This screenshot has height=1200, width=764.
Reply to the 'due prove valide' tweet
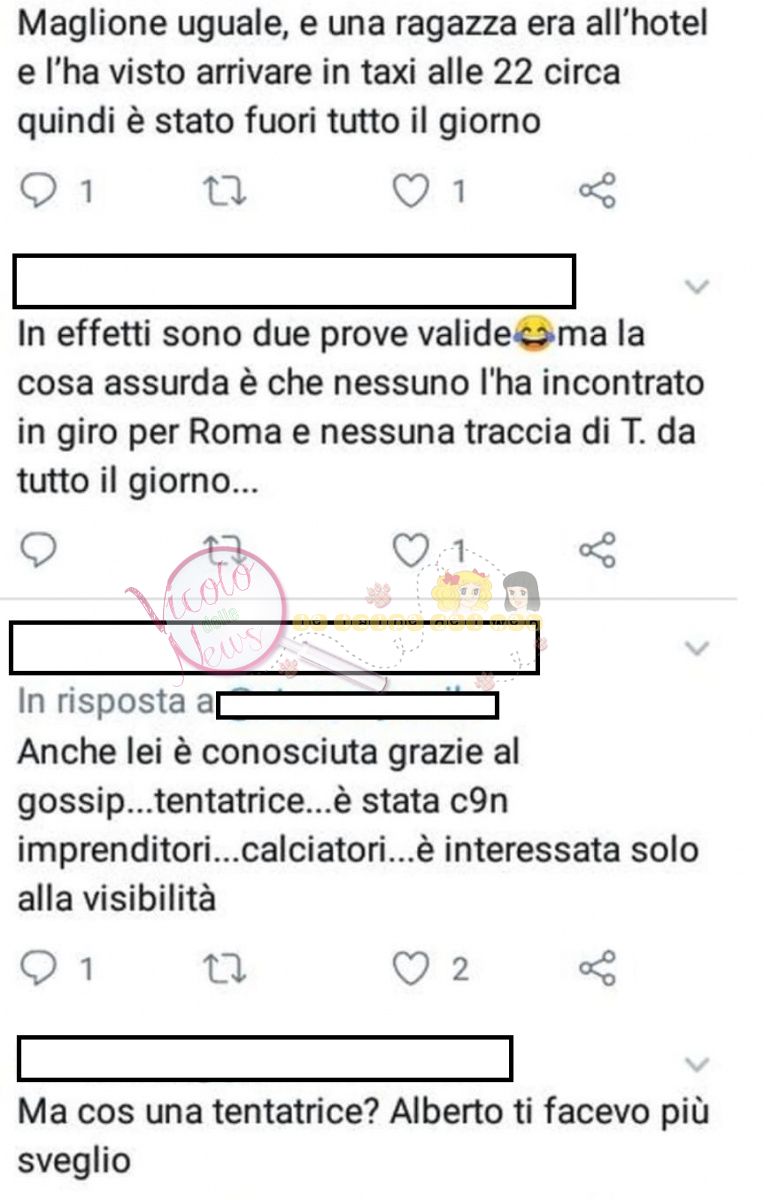coord(39,549)
